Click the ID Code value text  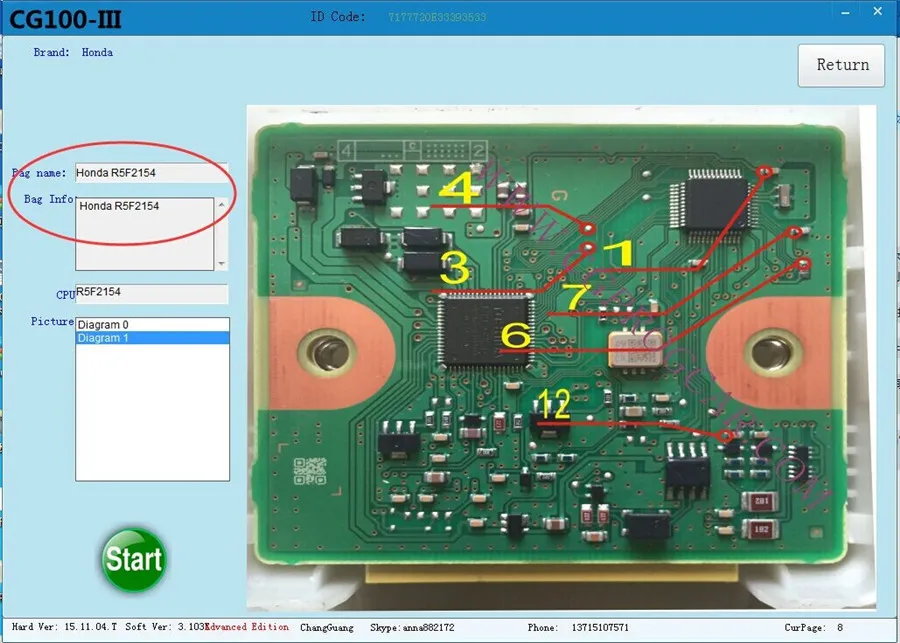pos(437,17)
